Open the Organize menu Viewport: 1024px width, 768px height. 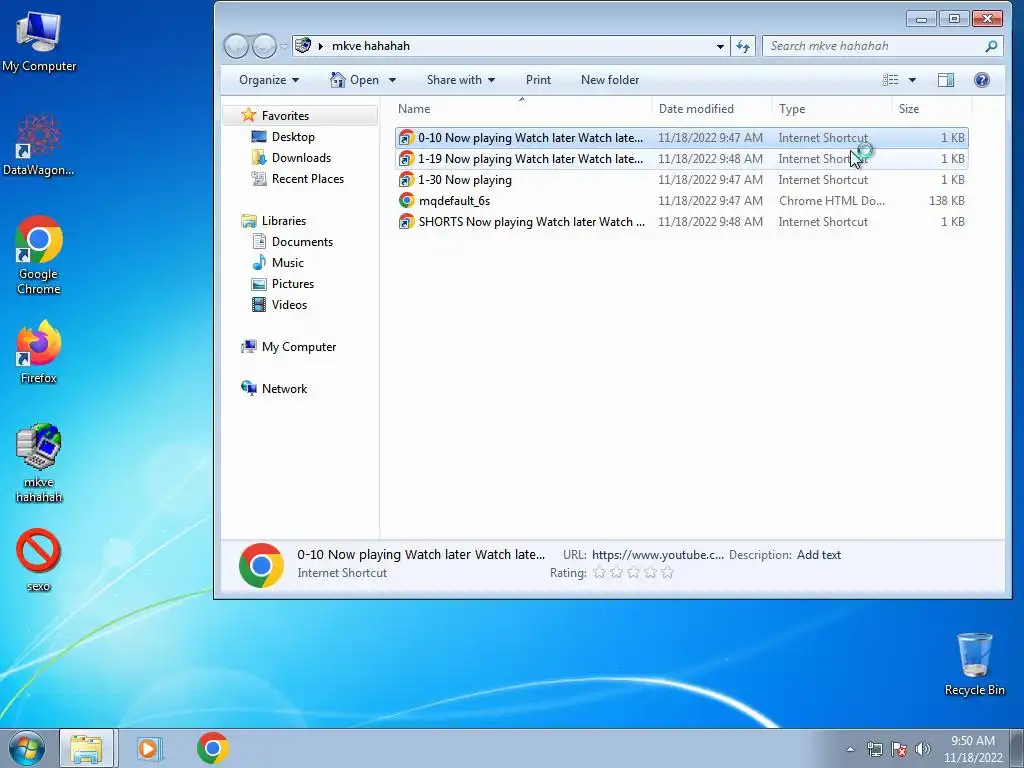pyautogui.click(x=268, y=80)
